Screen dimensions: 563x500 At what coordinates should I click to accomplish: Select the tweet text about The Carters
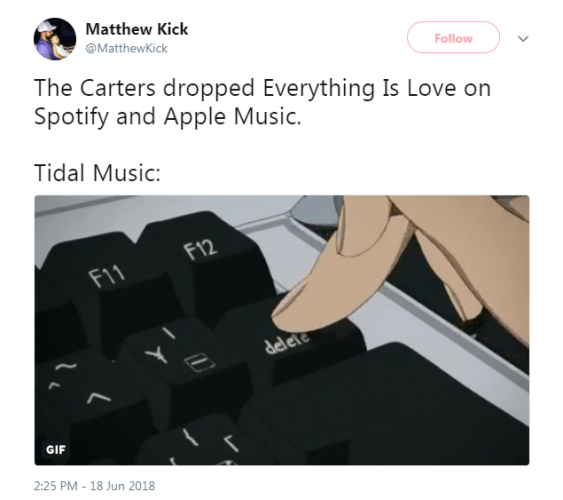[x=262, y=102]
